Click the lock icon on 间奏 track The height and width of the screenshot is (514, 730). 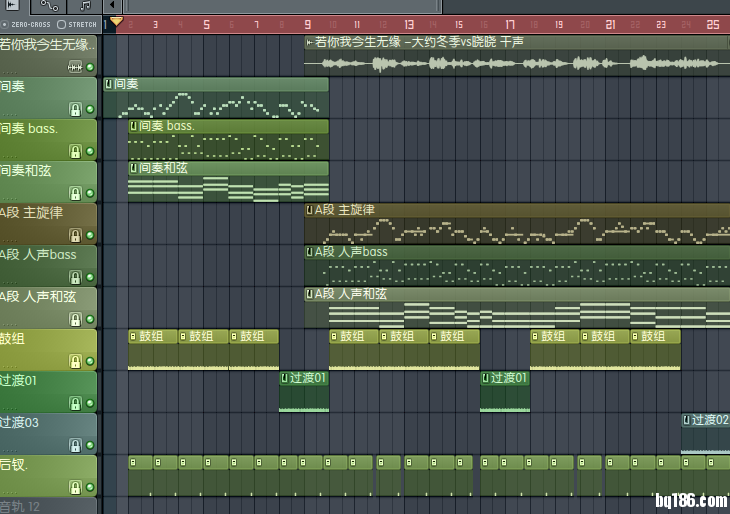(74, 109)
